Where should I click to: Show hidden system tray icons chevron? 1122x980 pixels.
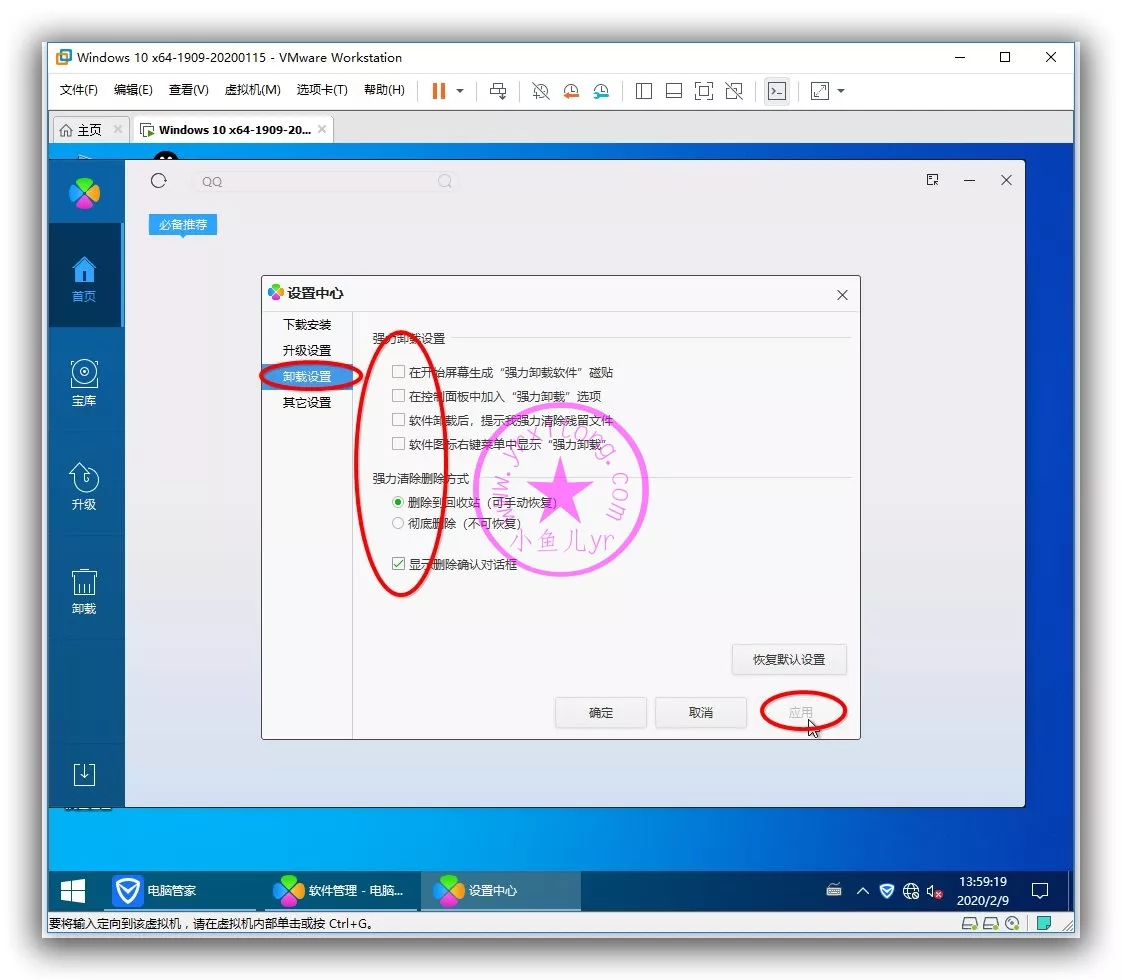coord(862,890)
